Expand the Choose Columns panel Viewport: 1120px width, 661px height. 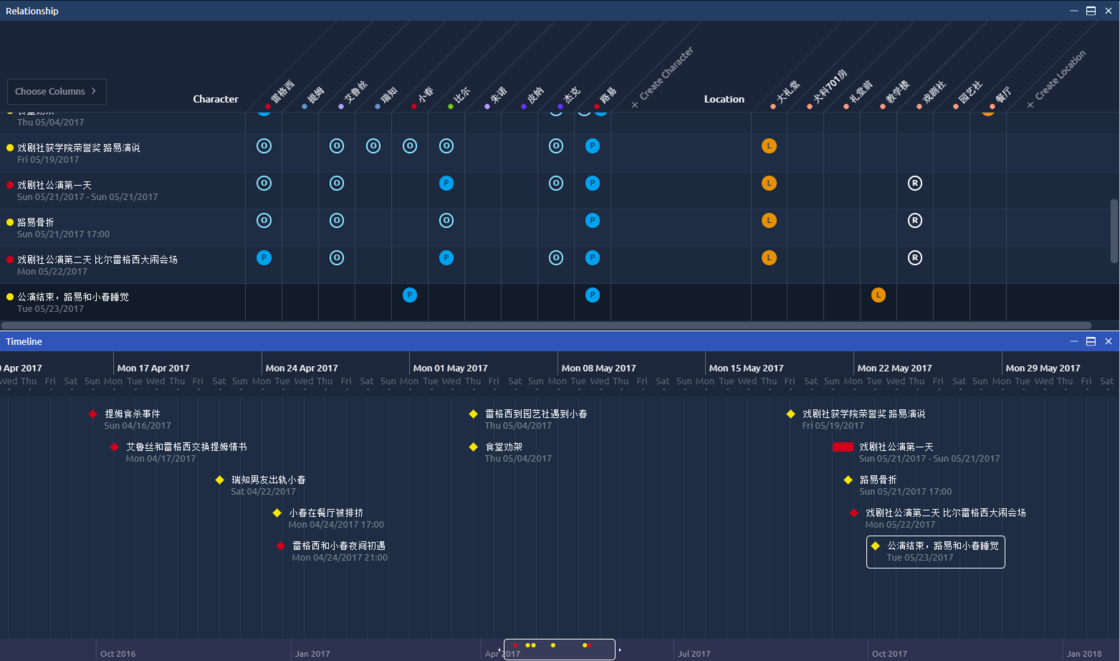pyautogui.click(x=56, y=91)
